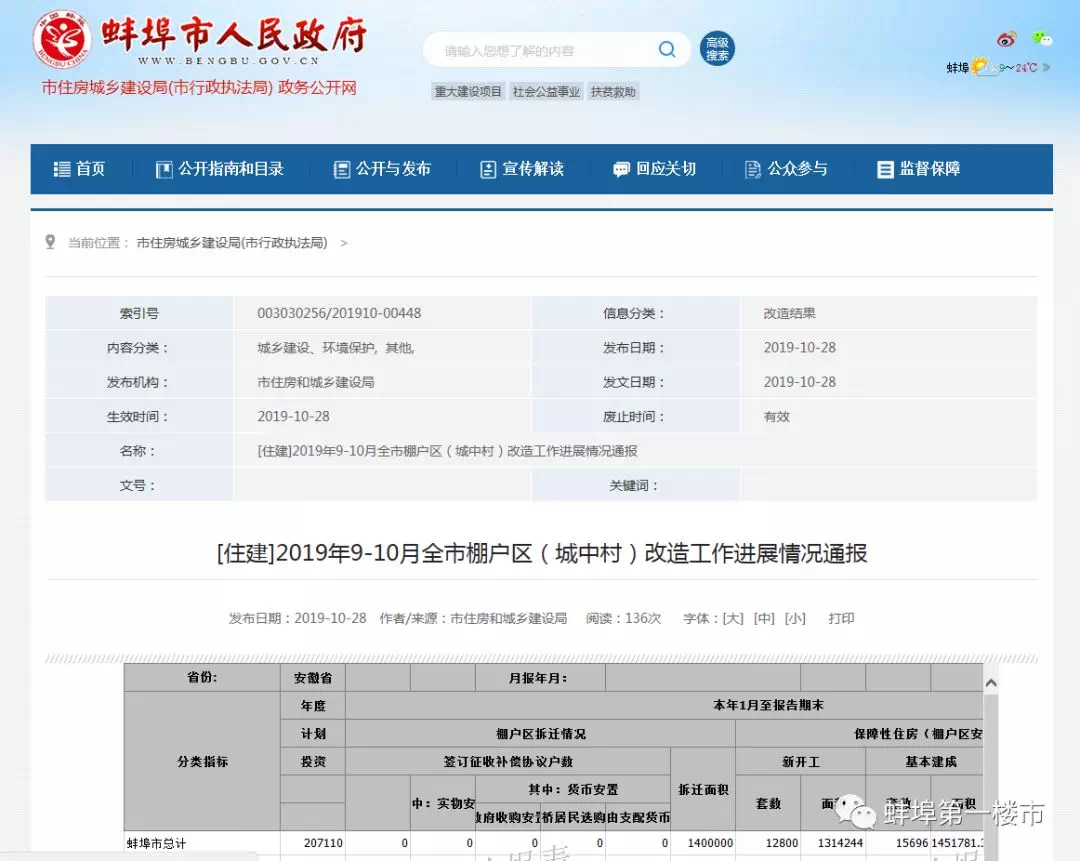The image size is (1080, 861).
Task: Click into the search input field
Action: click(540, 50)
